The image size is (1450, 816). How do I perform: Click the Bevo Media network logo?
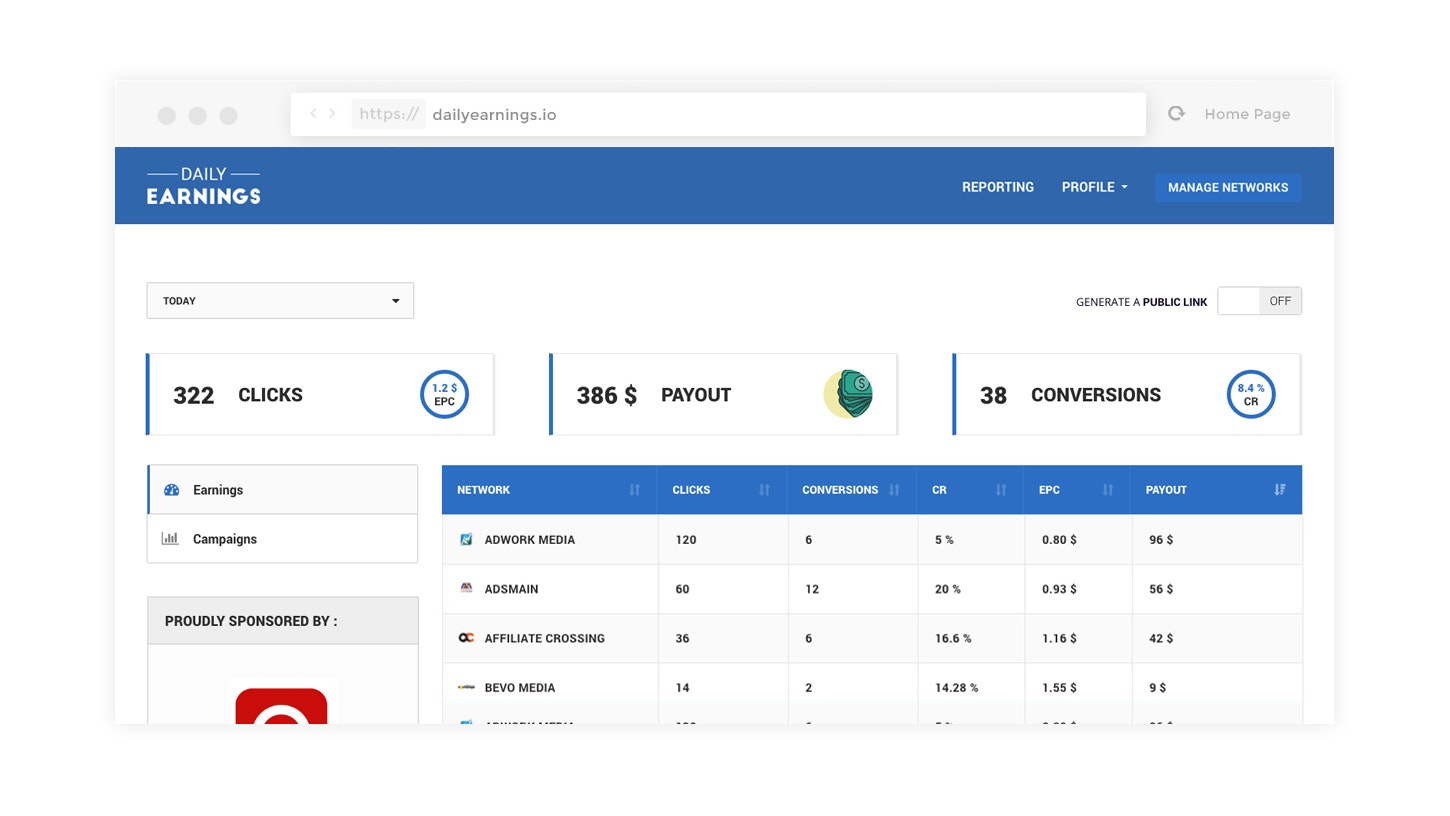click(465, 687)
